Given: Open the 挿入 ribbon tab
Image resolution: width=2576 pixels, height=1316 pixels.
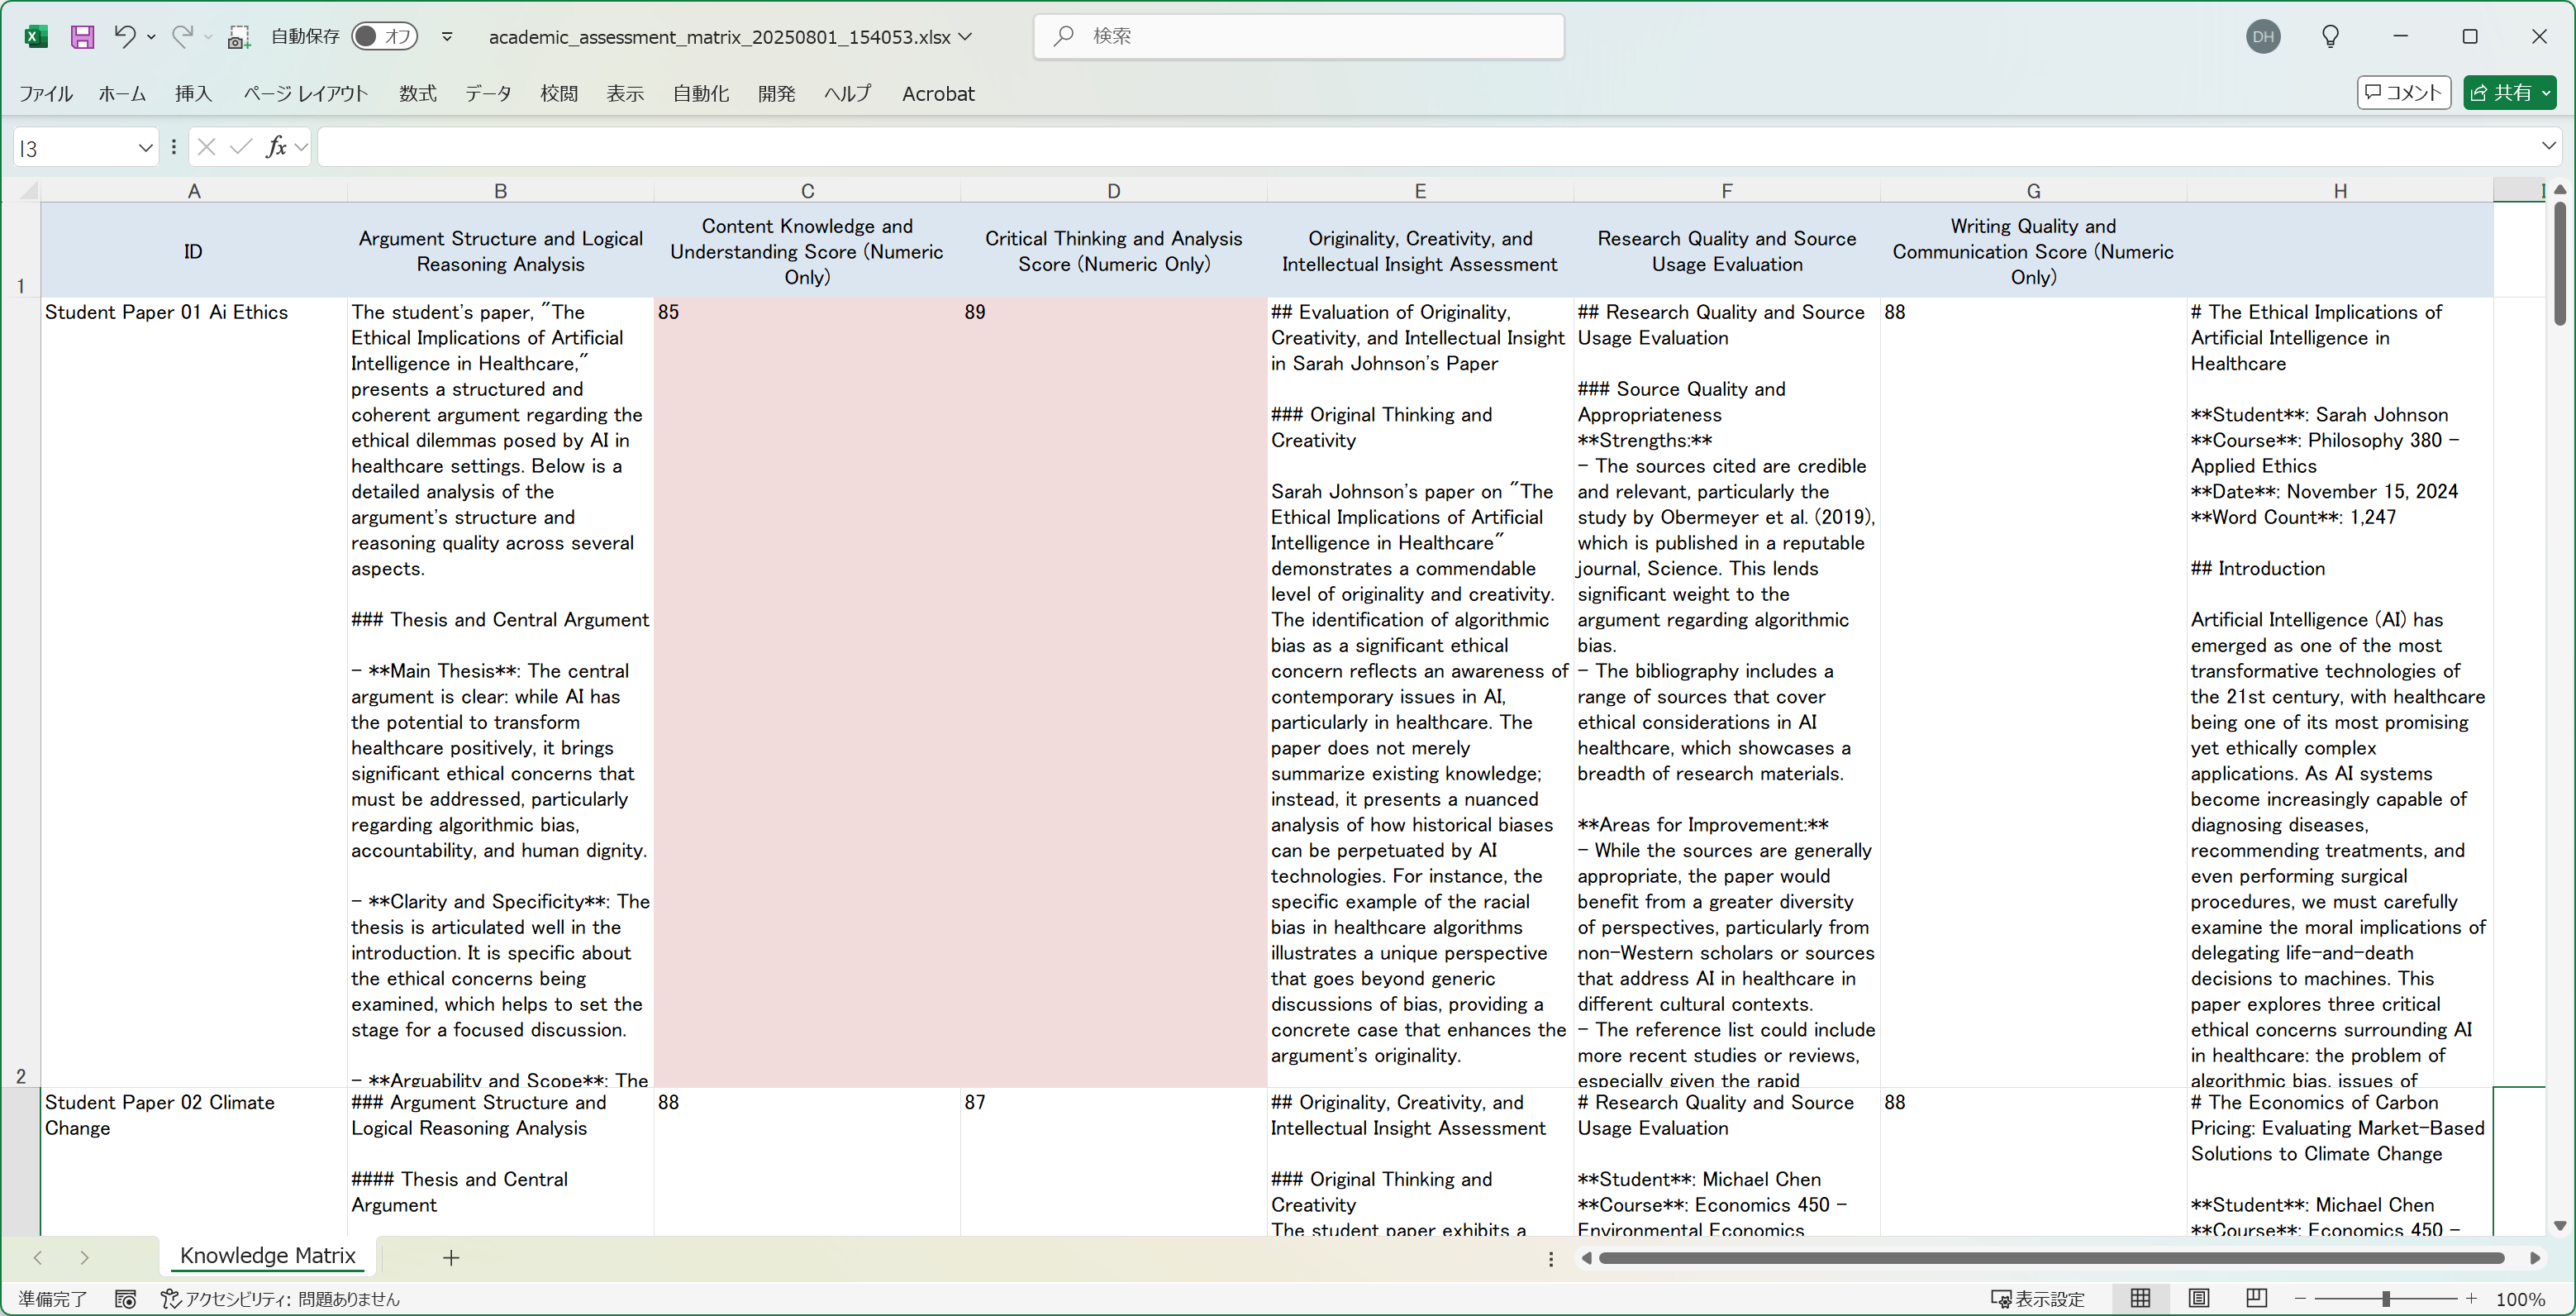Looking at the screenshot, I should click(193, 93).
